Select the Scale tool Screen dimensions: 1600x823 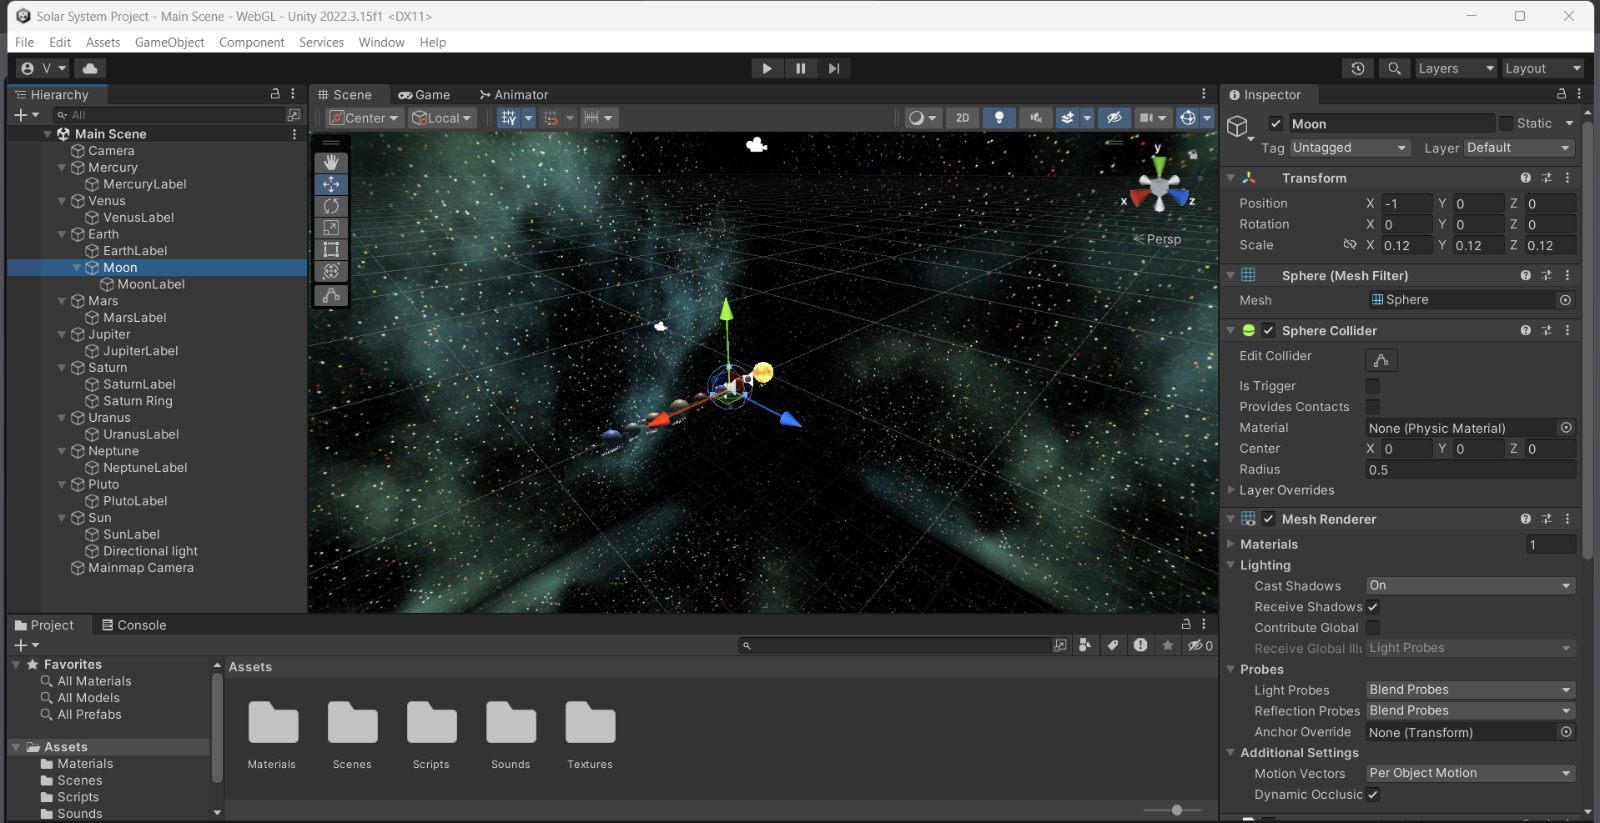point(331,228)
